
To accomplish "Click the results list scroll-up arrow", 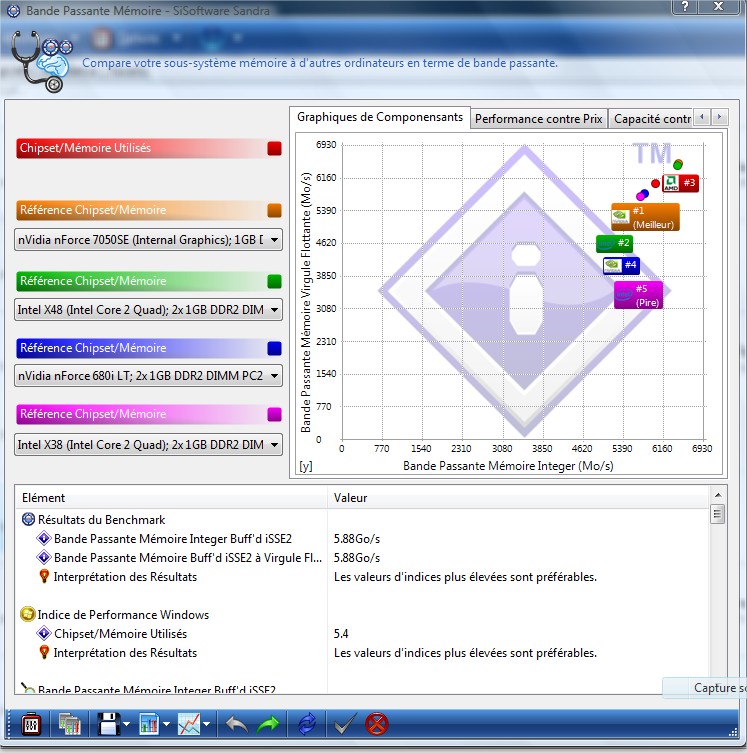I will point(718,495).
